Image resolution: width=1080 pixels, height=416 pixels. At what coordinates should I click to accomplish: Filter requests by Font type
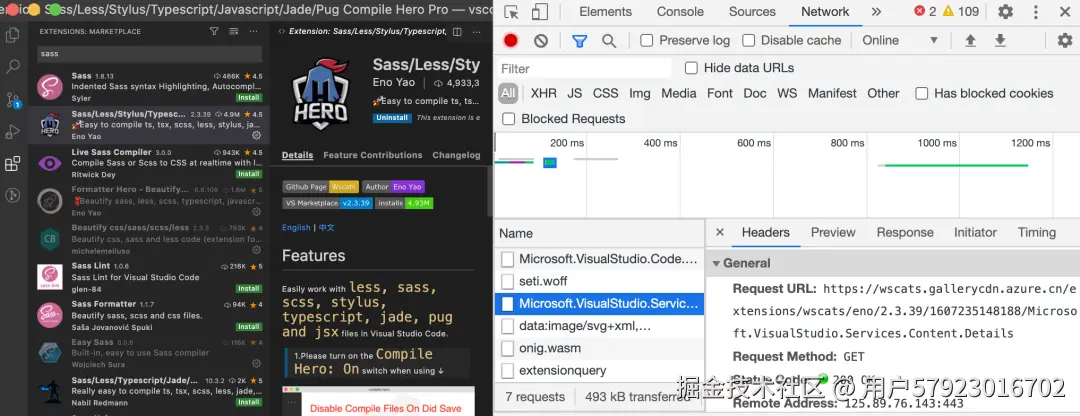[x=720, y=94]
